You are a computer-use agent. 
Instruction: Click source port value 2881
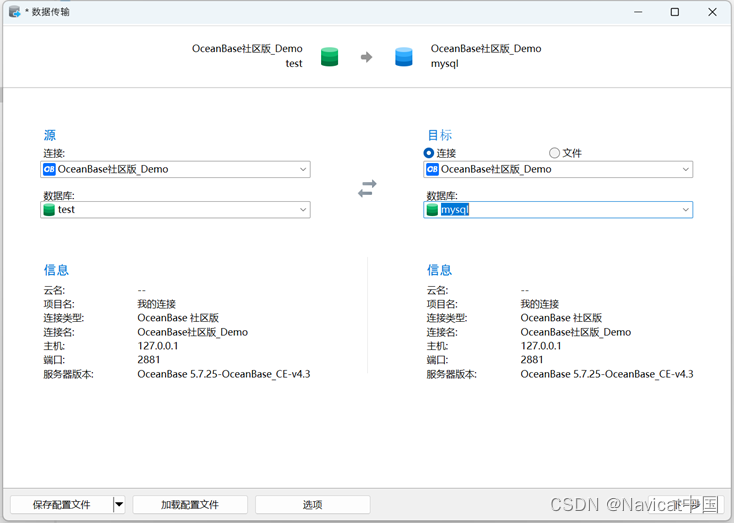[149, 360]
